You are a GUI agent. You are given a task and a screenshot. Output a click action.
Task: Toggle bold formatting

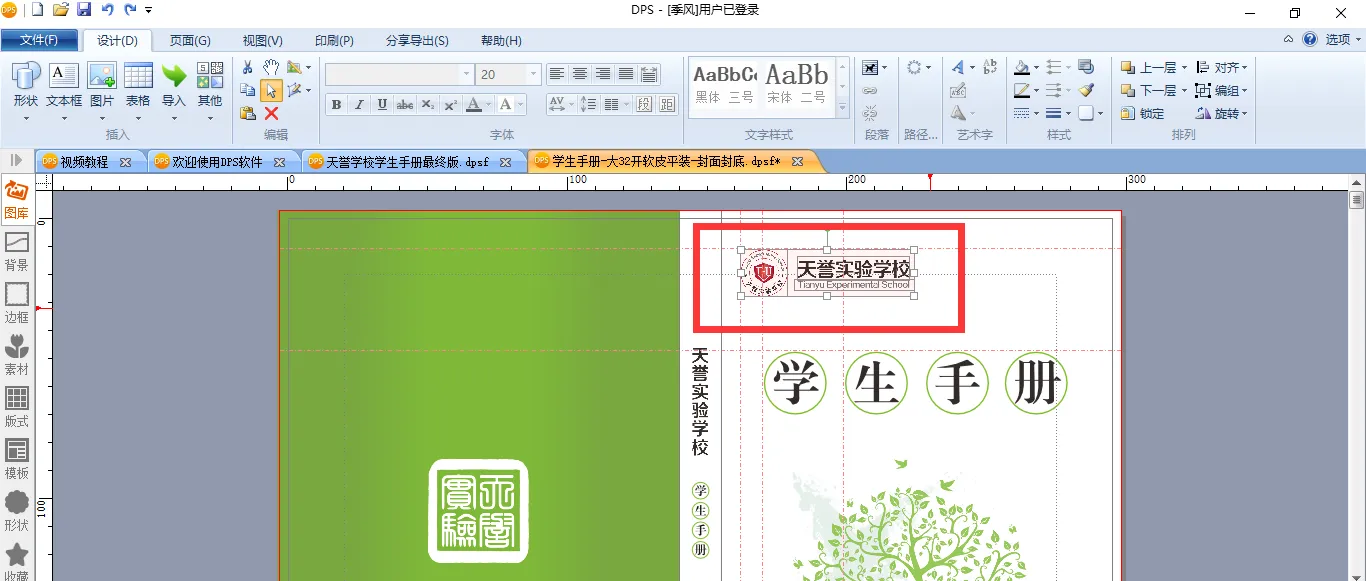click(x=336, y=105)
